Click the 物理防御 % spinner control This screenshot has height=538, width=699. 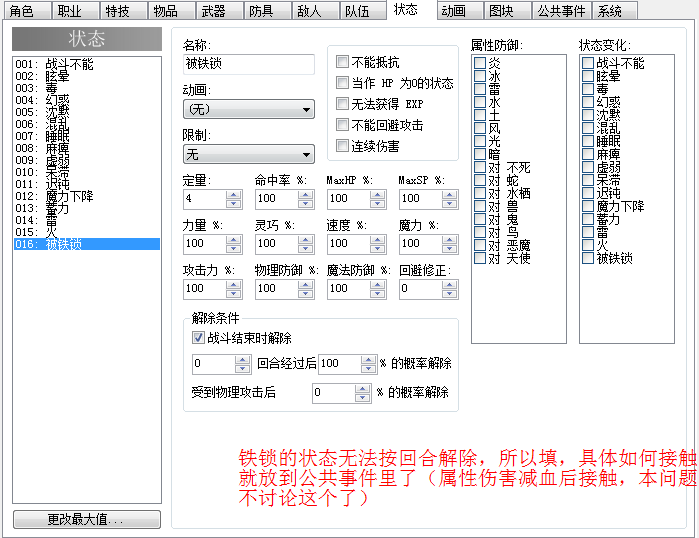[x=305, y=289]
